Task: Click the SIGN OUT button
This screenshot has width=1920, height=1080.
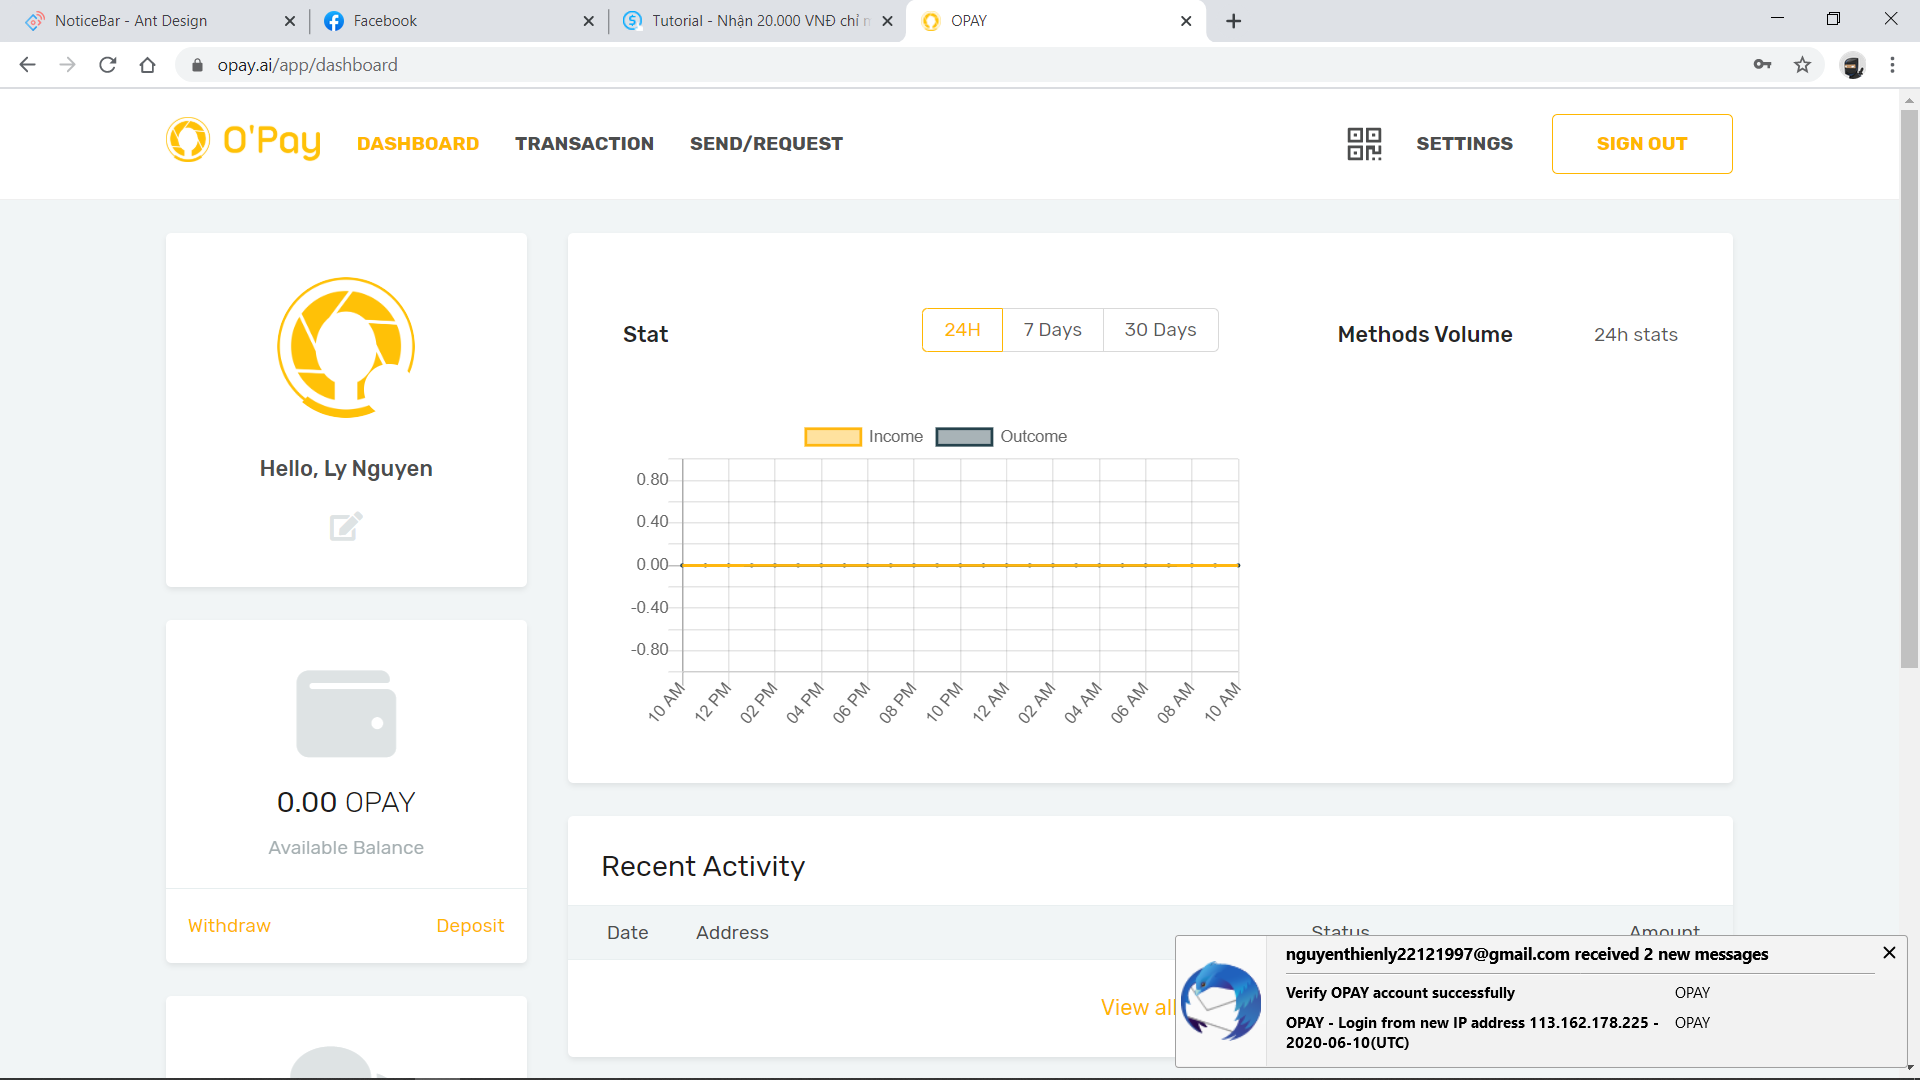Action: [x=1641, y=144]
